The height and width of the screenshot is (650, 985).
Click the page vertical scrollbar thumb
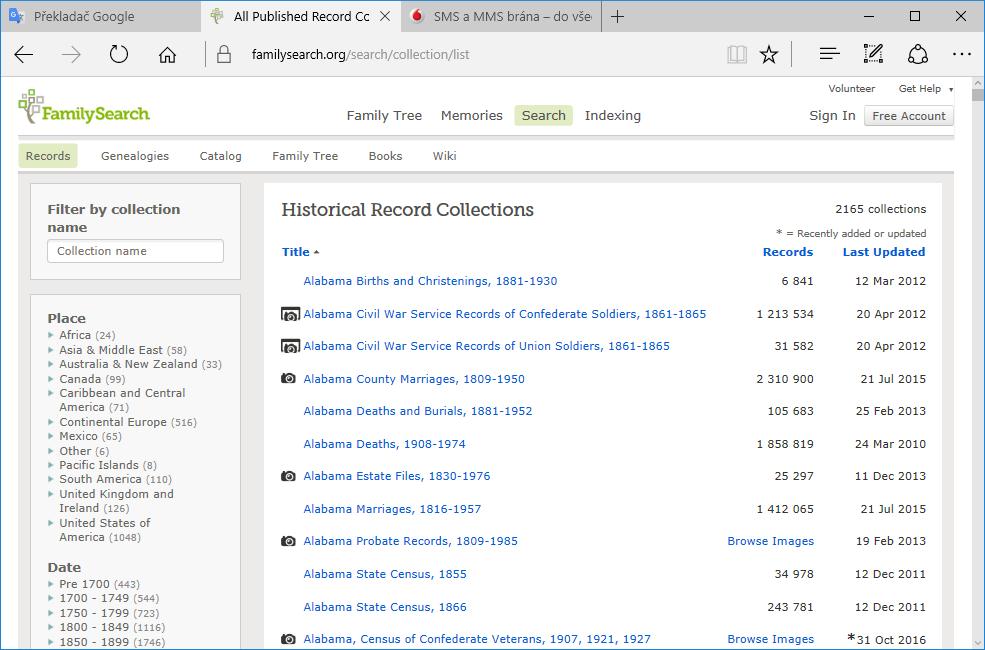977,95
